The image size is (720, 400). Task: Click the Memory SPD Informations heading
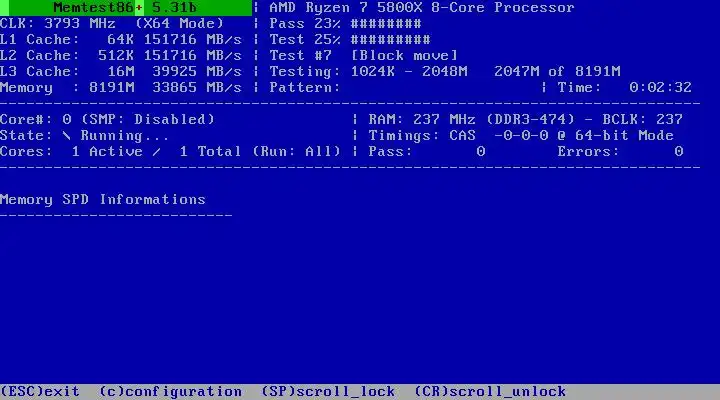tap(103, 199)
